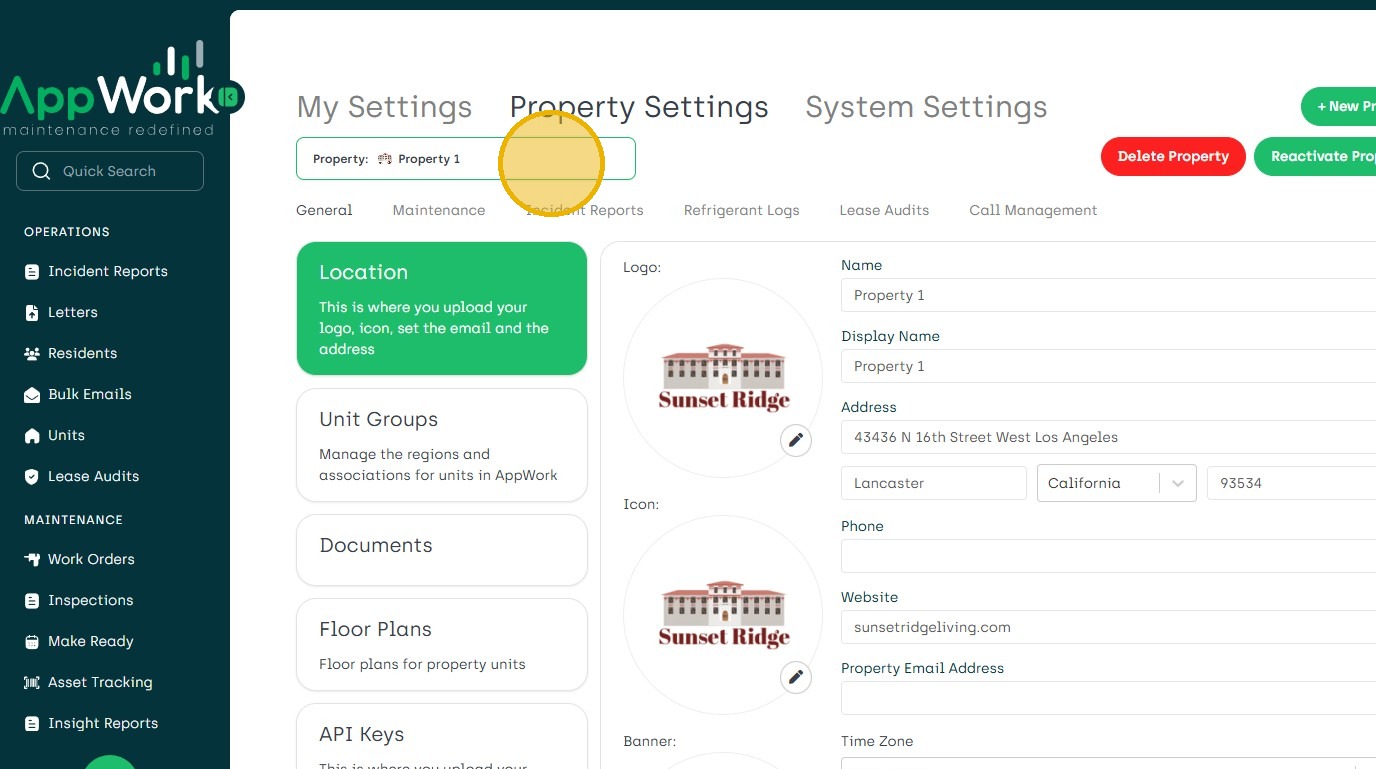Click the Letters sidebar icon
Screen dimensions: 1376x769
coord(32,313)
